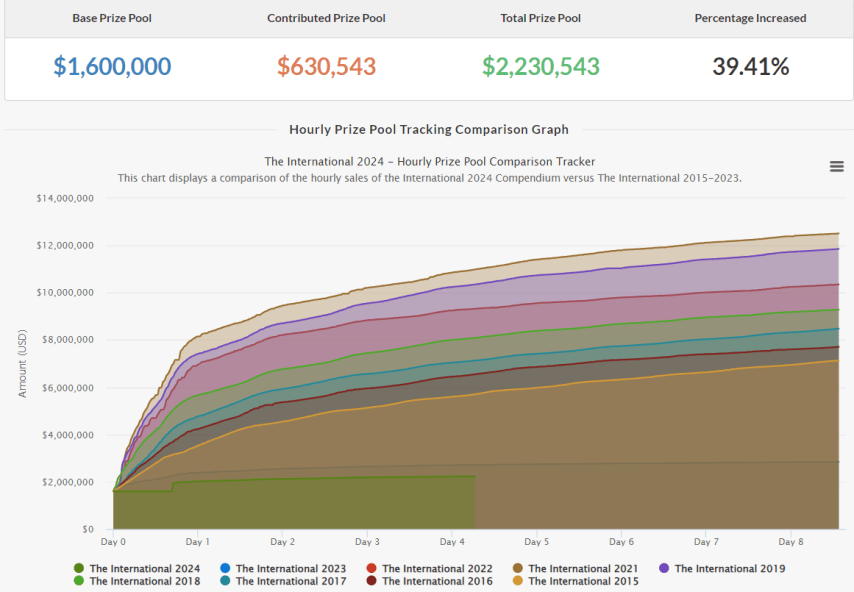Click the $14,000,000 y-axis label
The width and height of the screenshot is (854, 592).
point(65,198)
